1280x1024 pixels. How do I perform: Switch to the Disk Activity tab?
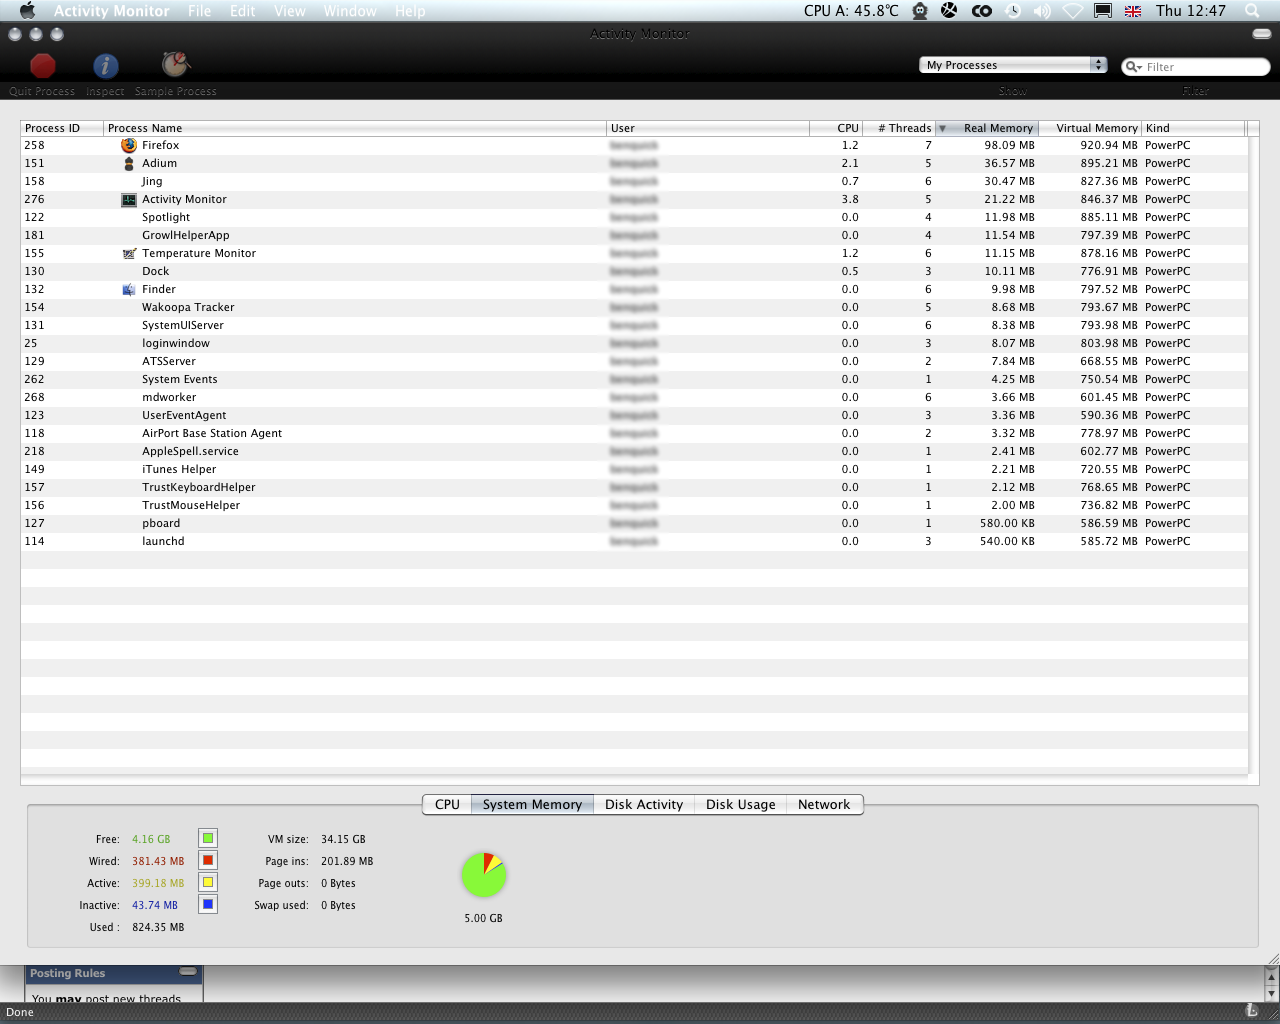pos(644,804)
